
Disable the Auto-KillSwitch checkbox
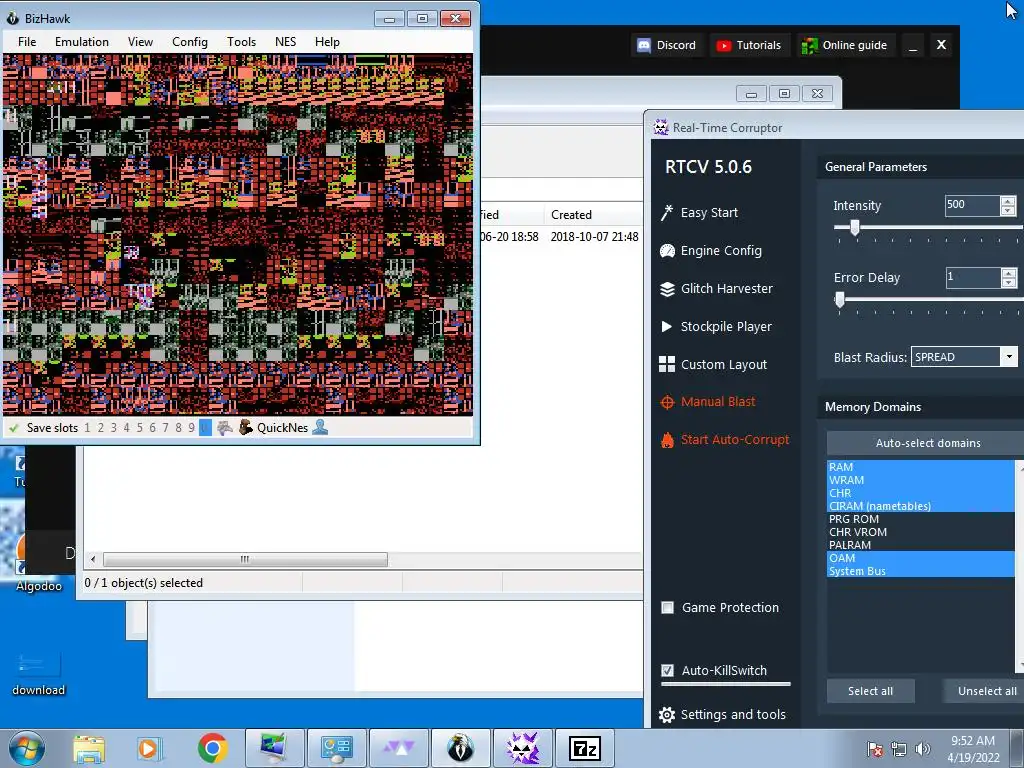click(667, 670)
